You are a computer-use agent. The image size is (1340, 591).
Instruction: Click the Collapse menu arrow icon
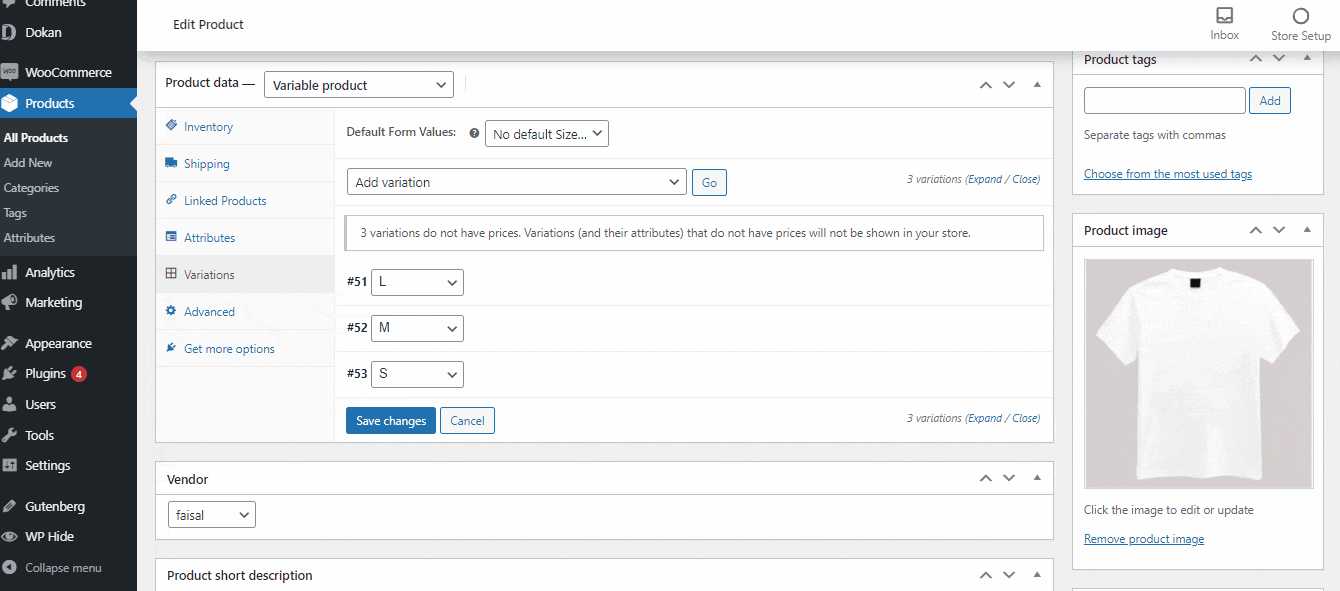click(10, 567)
